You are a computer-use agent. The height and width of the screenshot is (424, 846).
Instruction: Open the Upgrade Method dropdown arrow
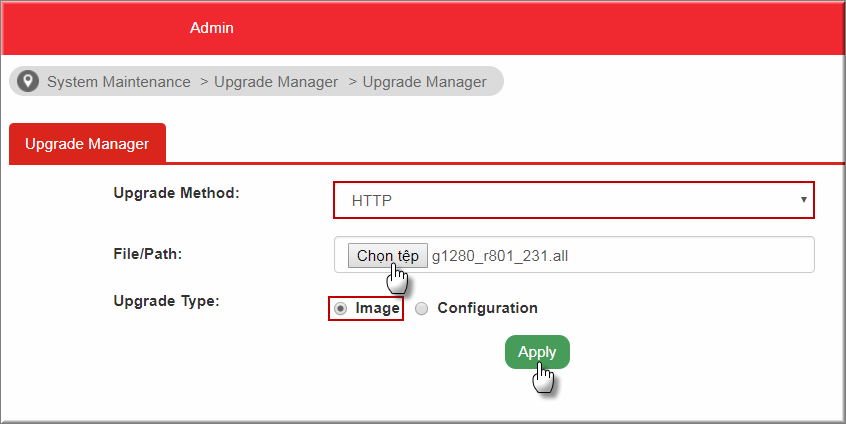(803, 200)
